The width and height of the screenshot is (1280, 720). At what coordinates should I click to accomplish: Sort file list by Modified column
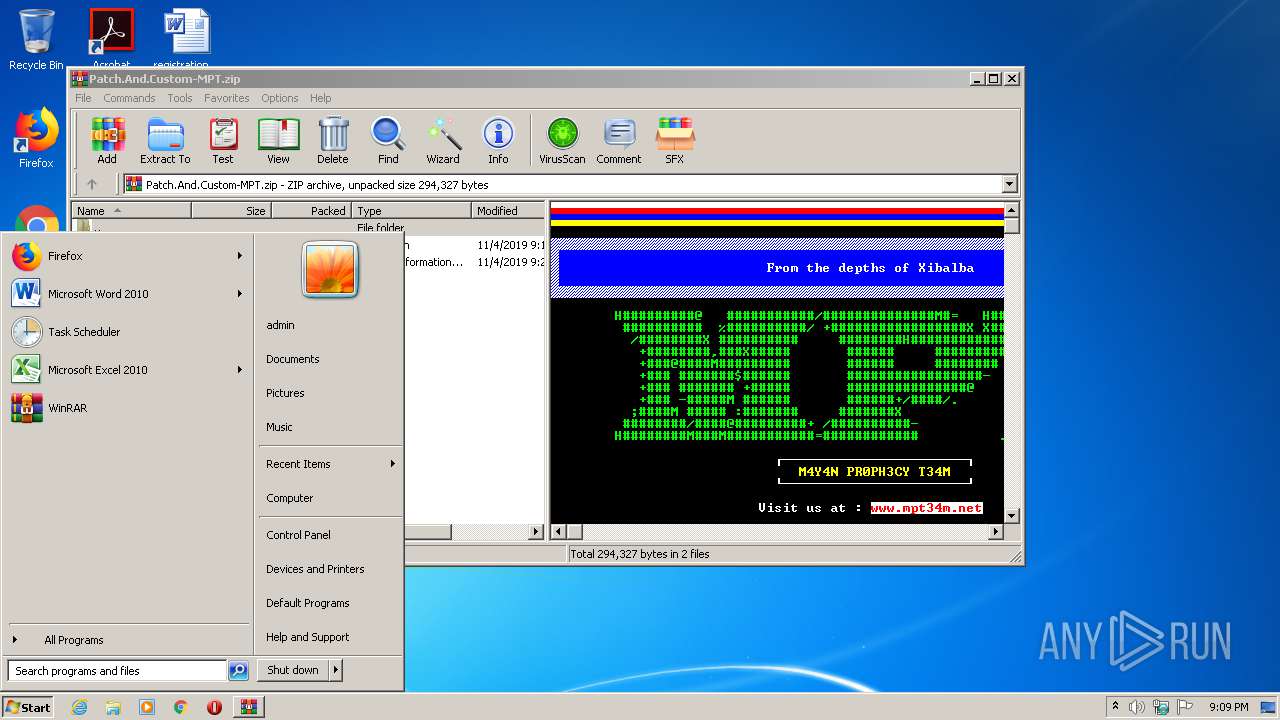coord(507,211)
